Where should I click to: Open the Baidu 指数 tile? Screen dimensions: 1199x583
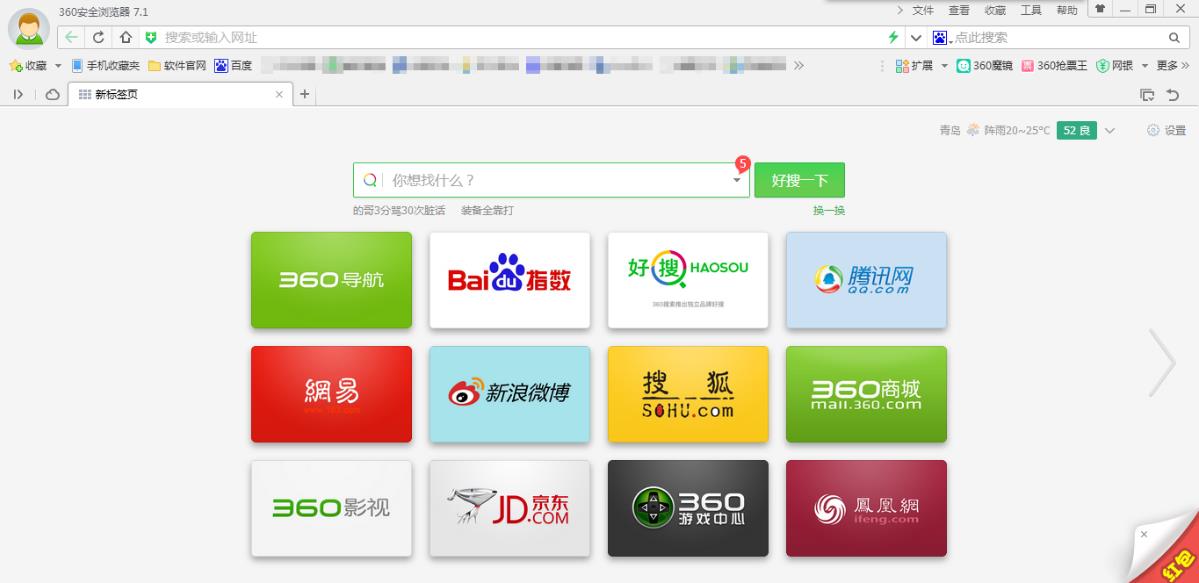509,280
